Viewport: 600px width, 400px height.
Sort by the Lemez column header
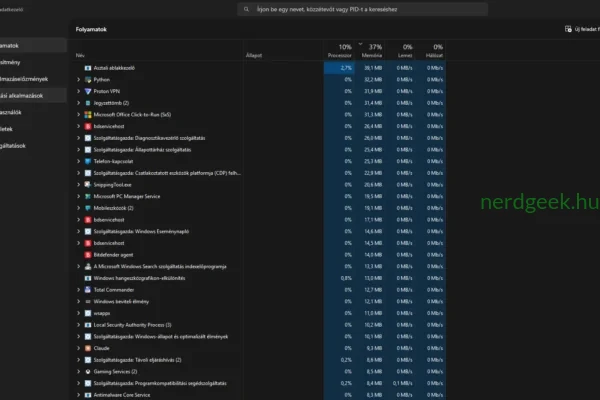click(x=400, y=51)
